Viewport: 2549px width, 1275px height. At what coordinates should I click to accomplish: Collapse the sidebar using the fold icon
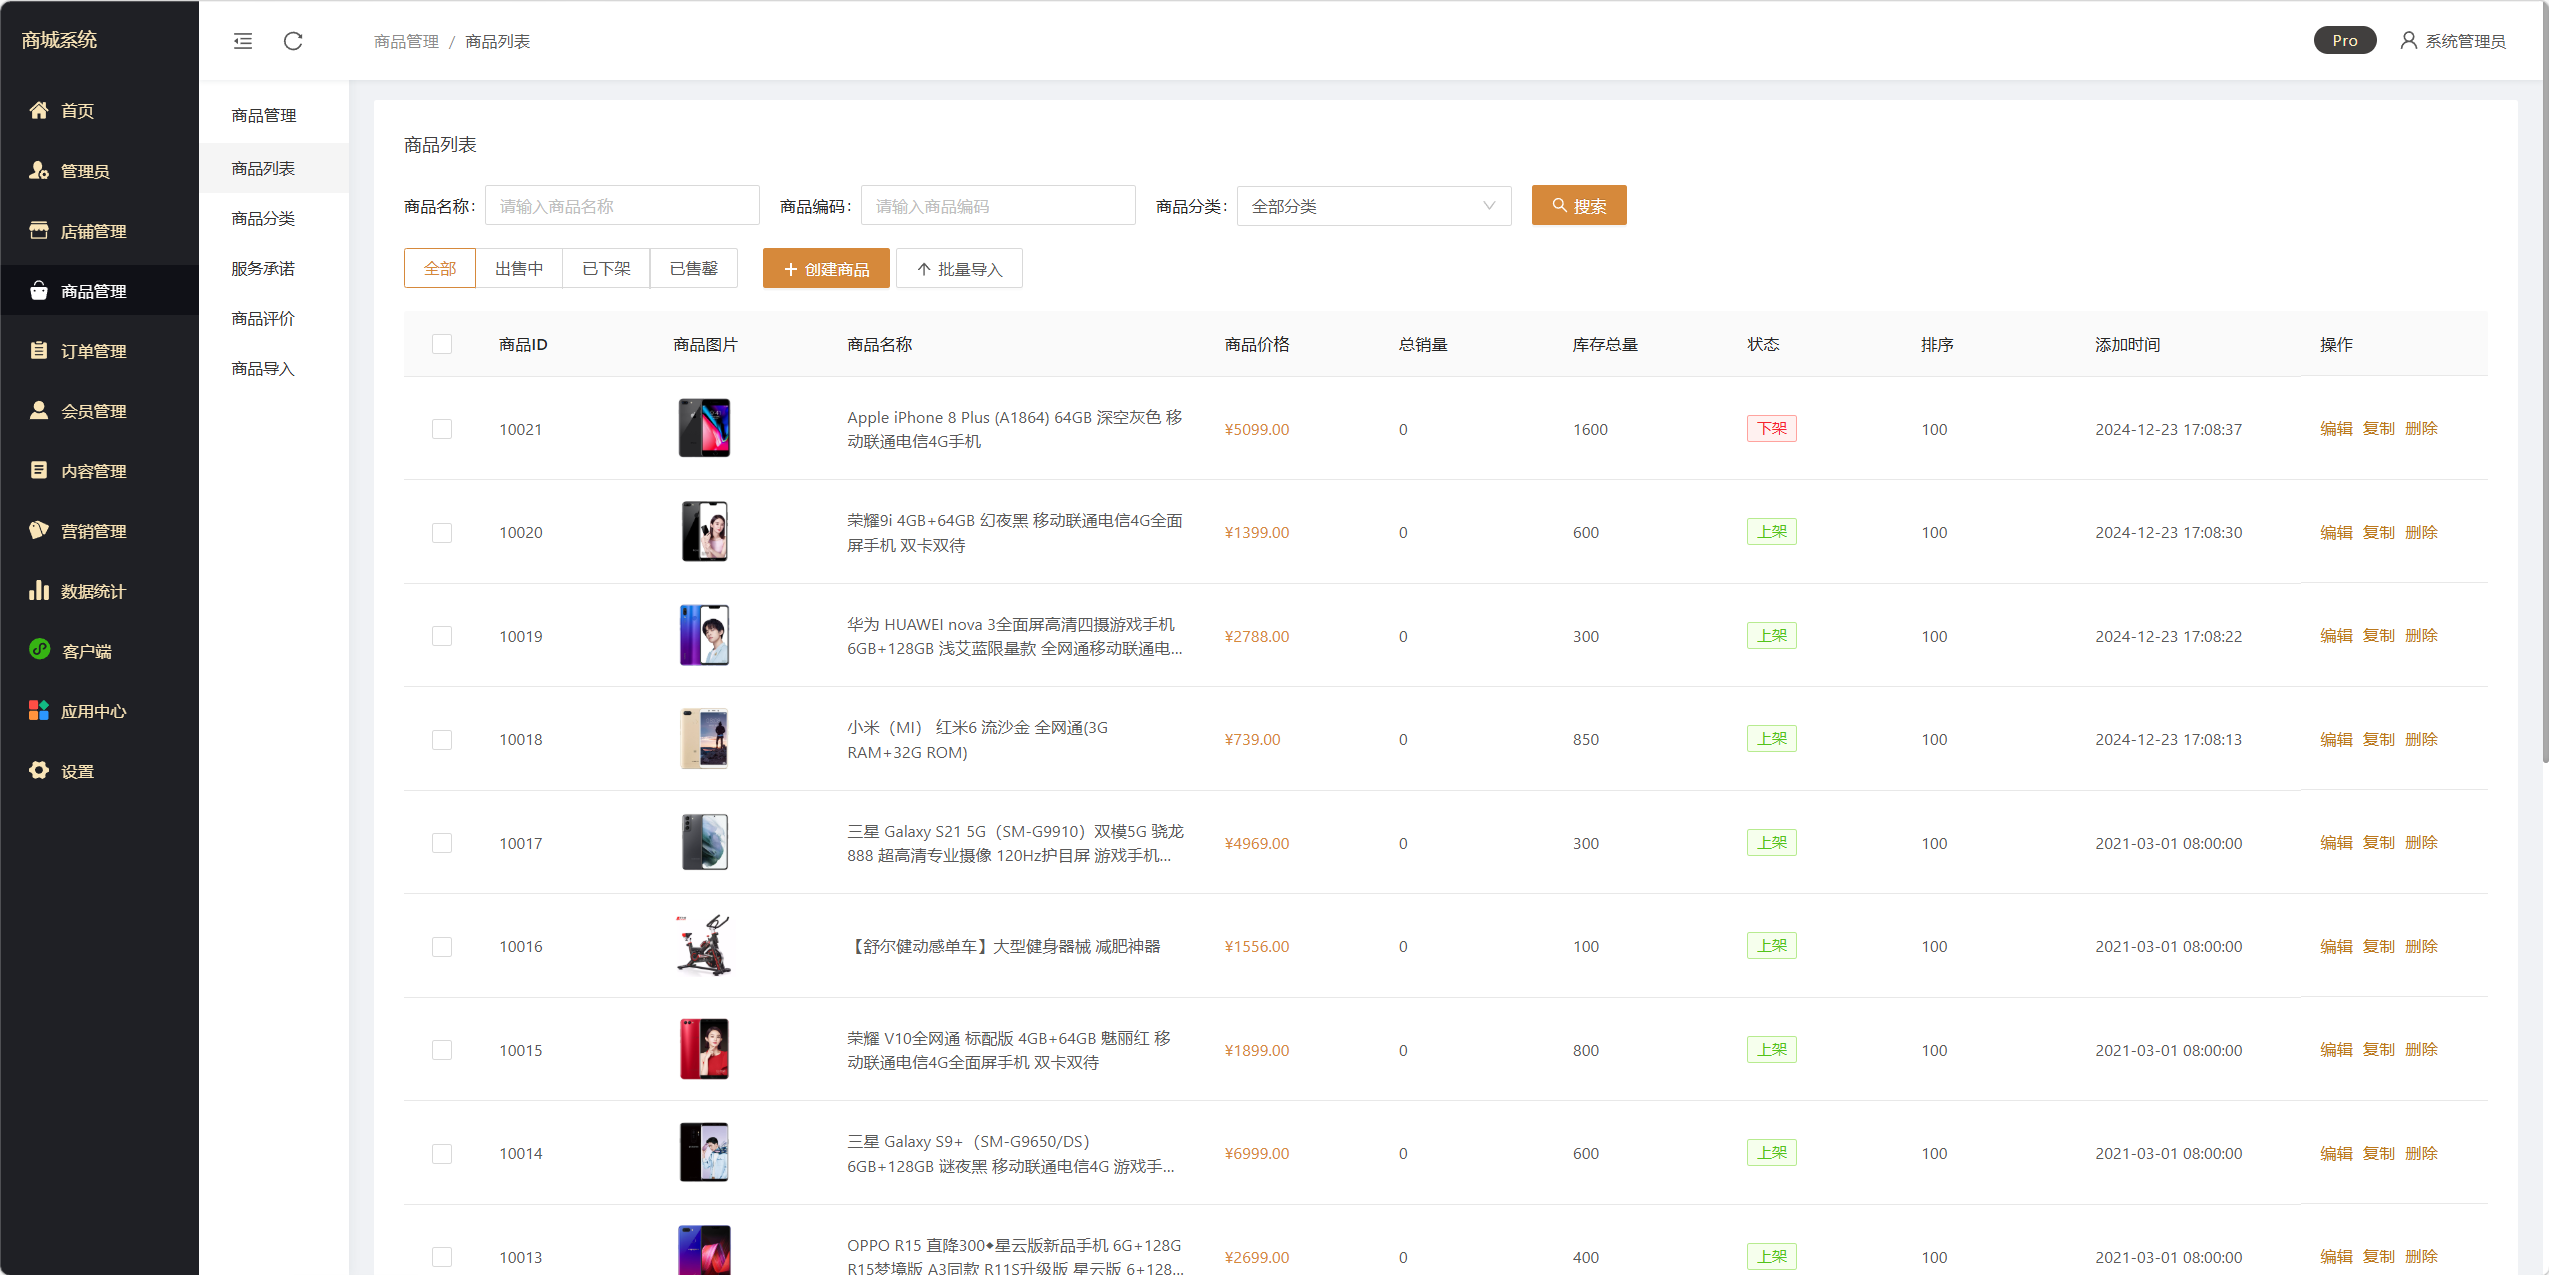tap(243, 41)
